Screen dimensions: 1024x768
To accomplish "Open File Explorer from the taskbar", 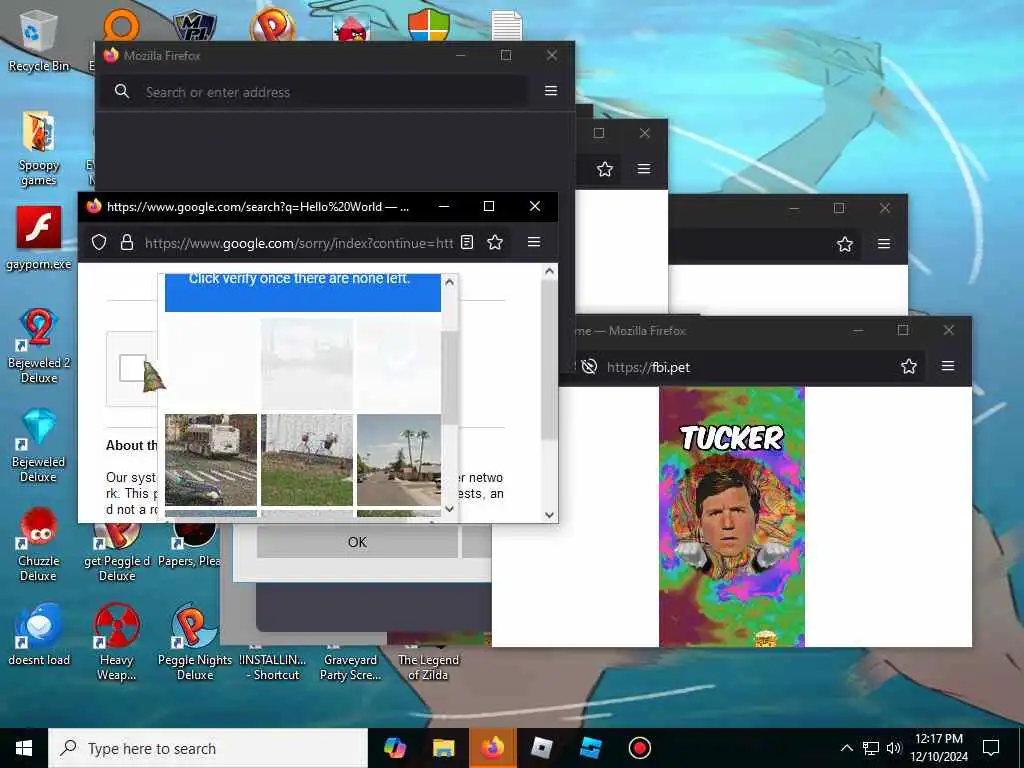I will point(444,748).
